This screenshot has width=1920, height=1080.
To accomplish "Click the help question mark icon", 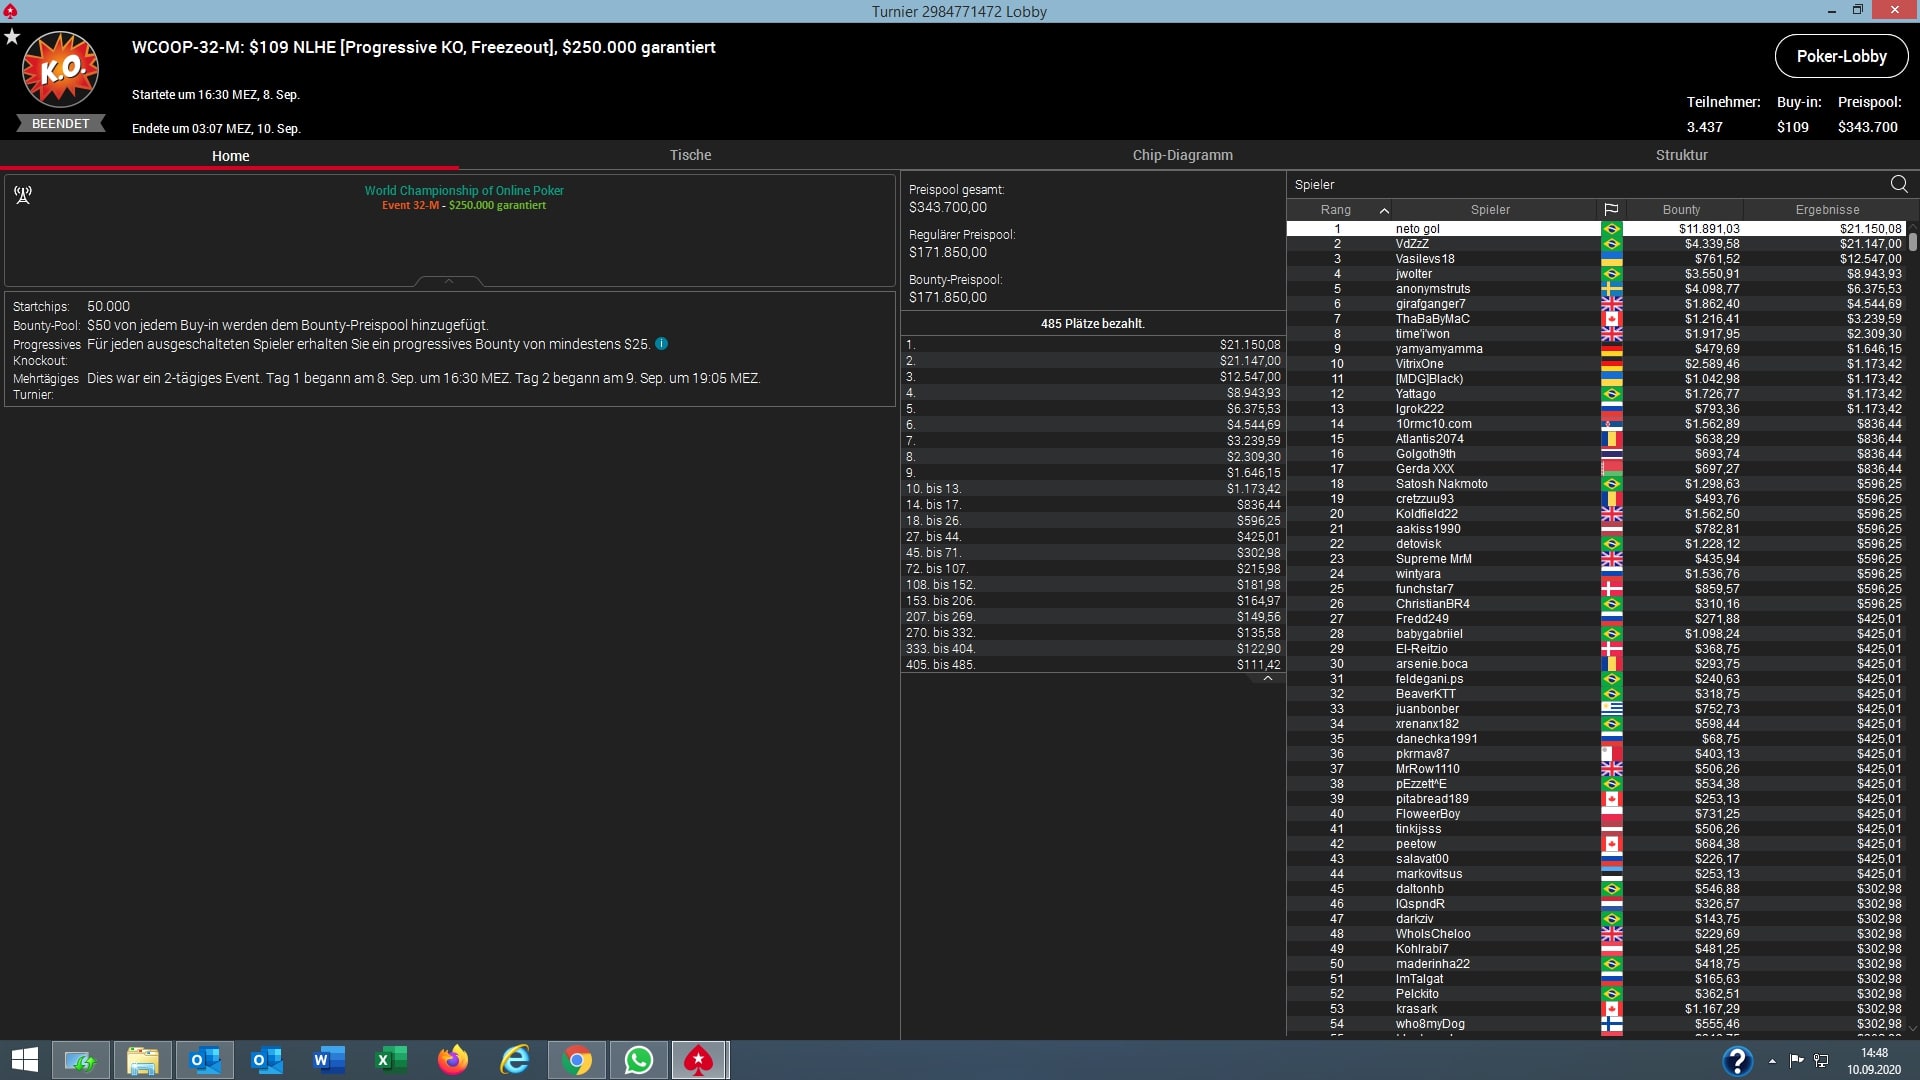I will pos(1737,1060).
